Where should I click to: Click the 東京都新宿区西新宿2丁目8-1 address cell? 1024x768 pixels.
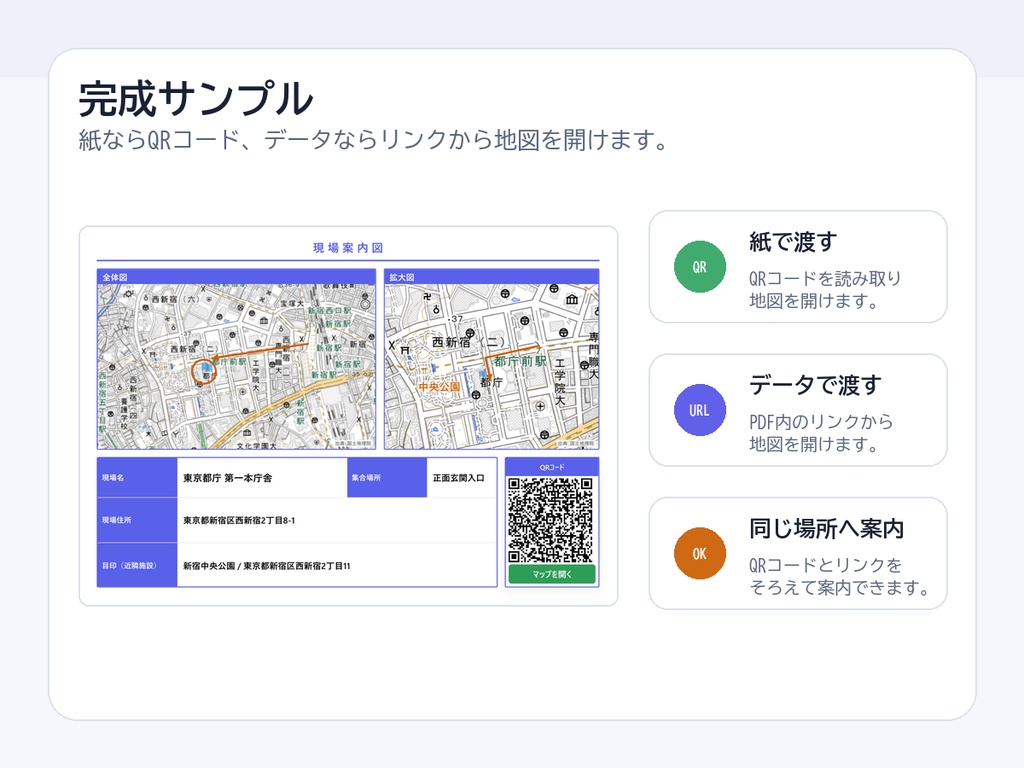[337, 520]
